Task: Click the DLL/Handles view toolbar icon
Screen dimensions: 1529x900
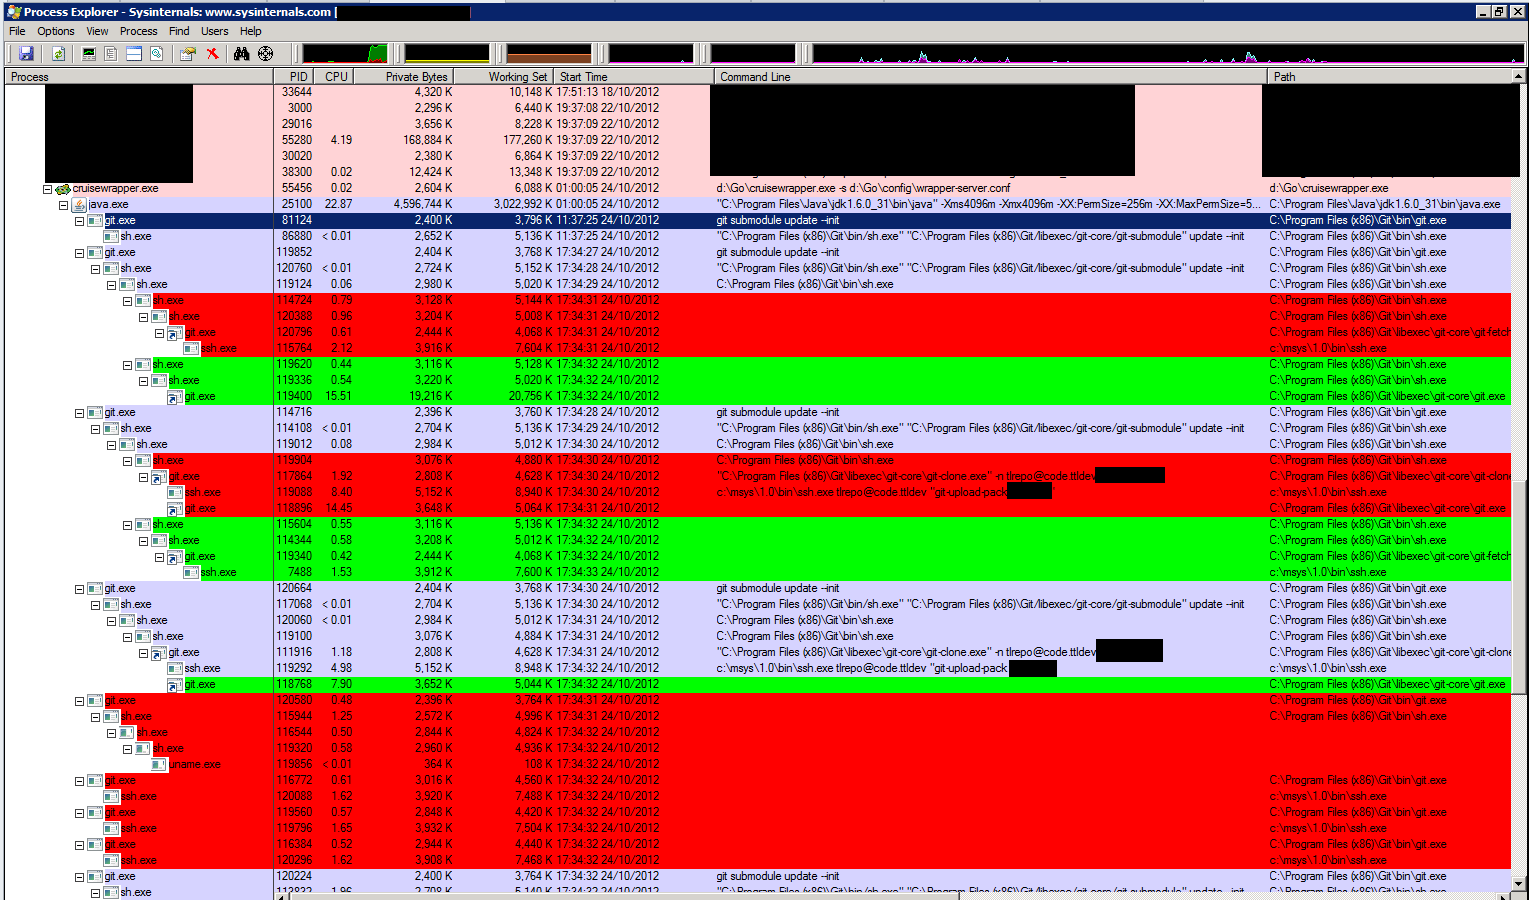Action: tap(156, 53)
